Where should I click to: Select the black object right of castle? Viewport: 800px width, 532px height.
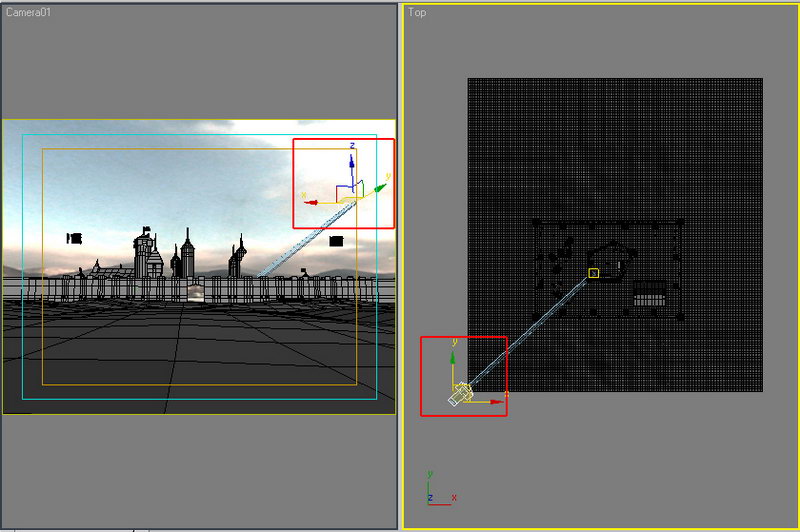[336, 241]
